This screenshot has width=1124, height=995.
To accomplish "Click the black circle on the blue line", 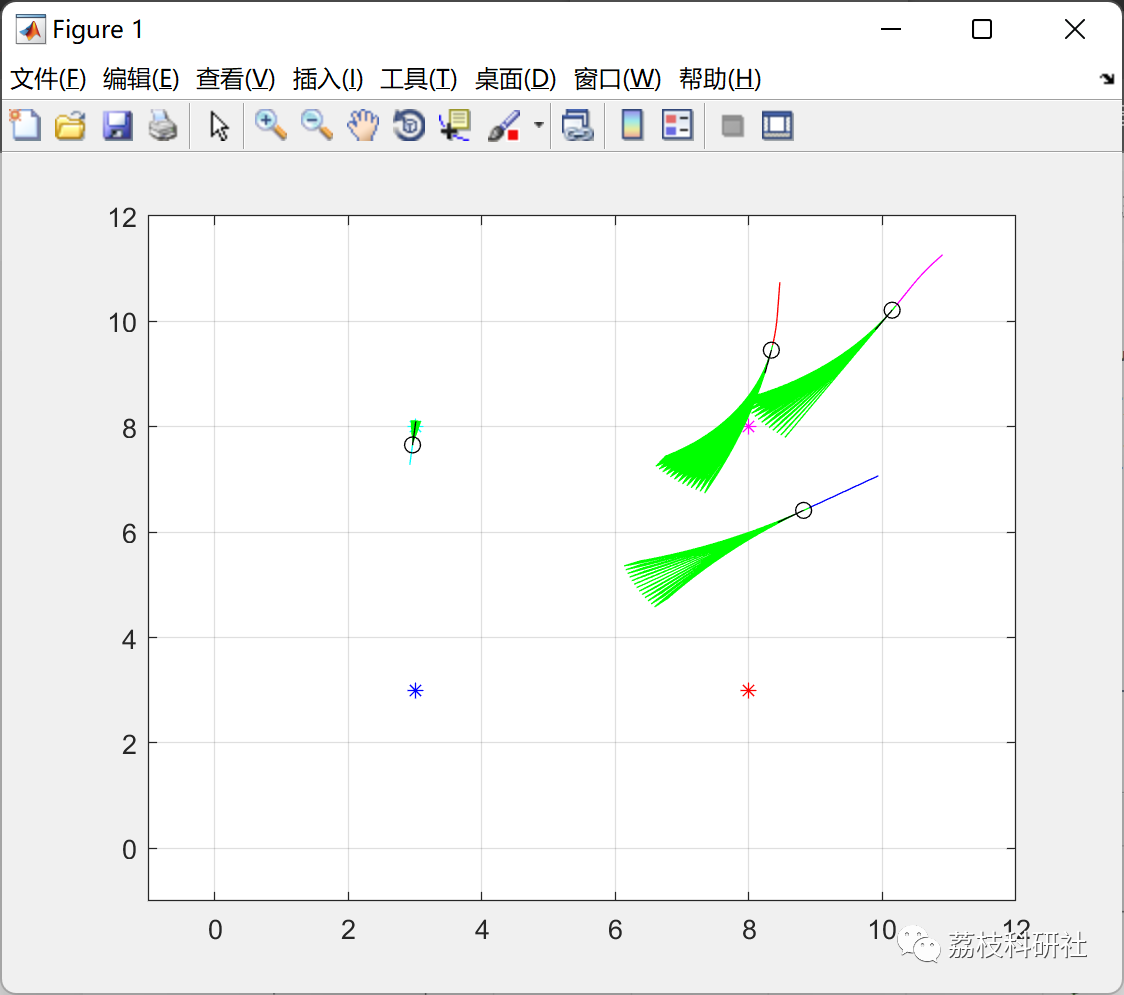I will pos(804,510).
